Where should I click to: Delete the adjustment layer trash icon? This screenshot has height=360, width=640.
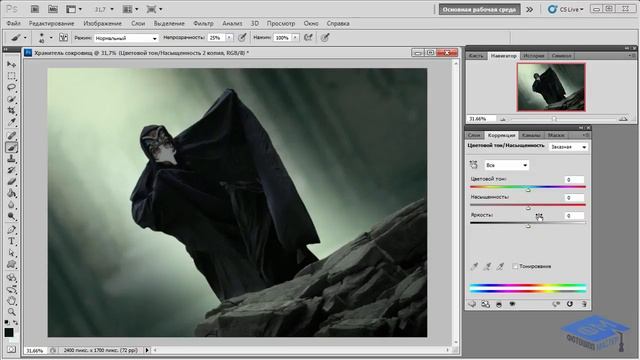(x=584, y=304)
